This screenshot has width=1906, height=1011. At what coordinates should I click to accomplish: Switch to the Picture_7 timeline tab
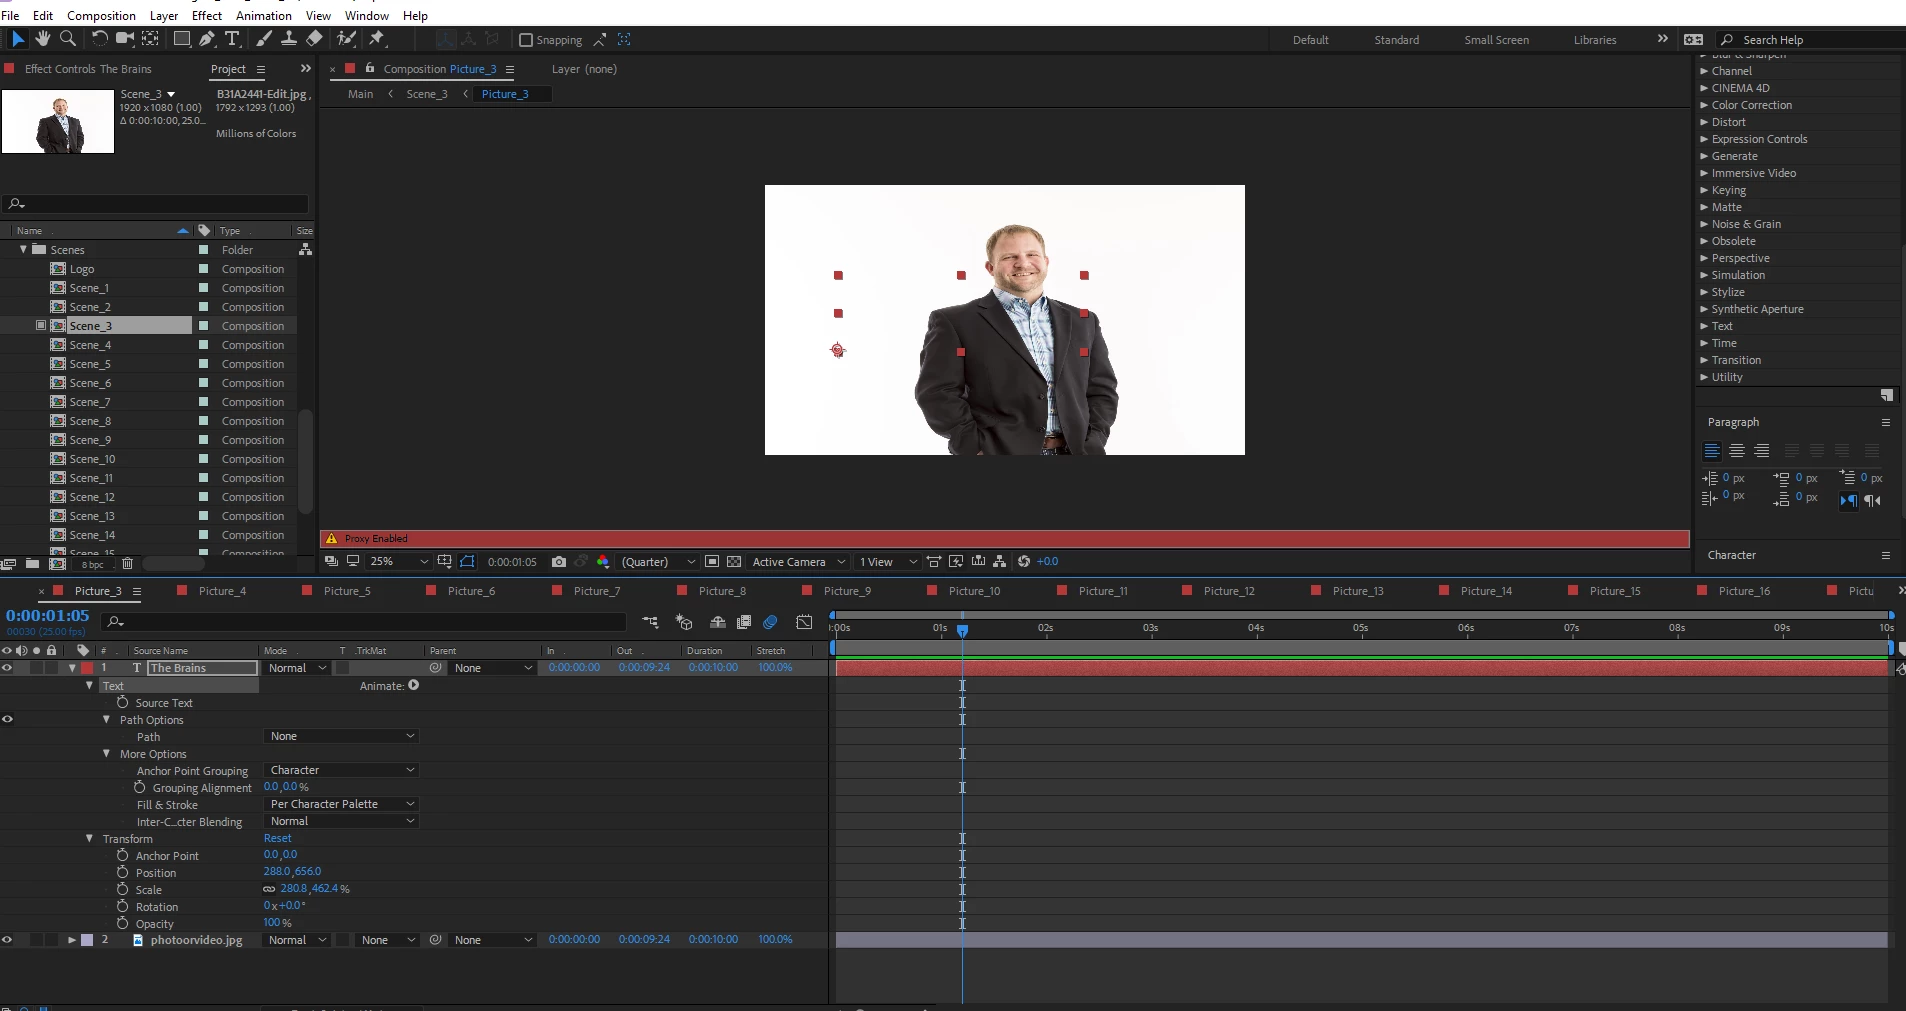[x=597, y=591]
